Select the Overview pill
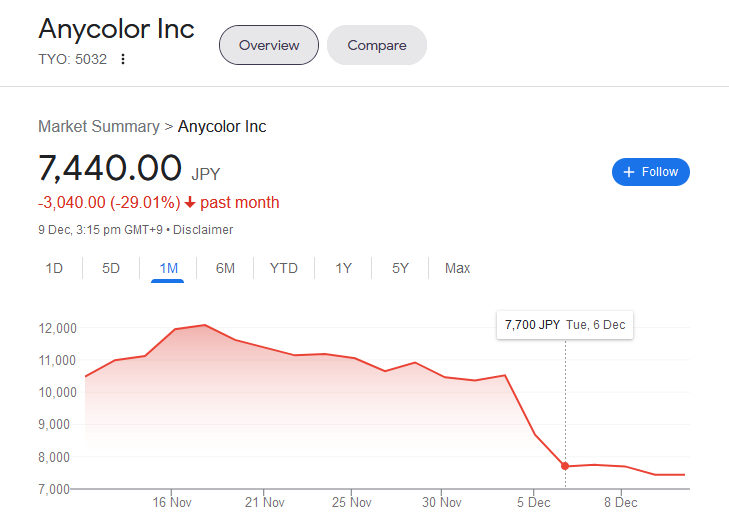The width and height of the screenshot is (729, 515). tap(268, 45)
